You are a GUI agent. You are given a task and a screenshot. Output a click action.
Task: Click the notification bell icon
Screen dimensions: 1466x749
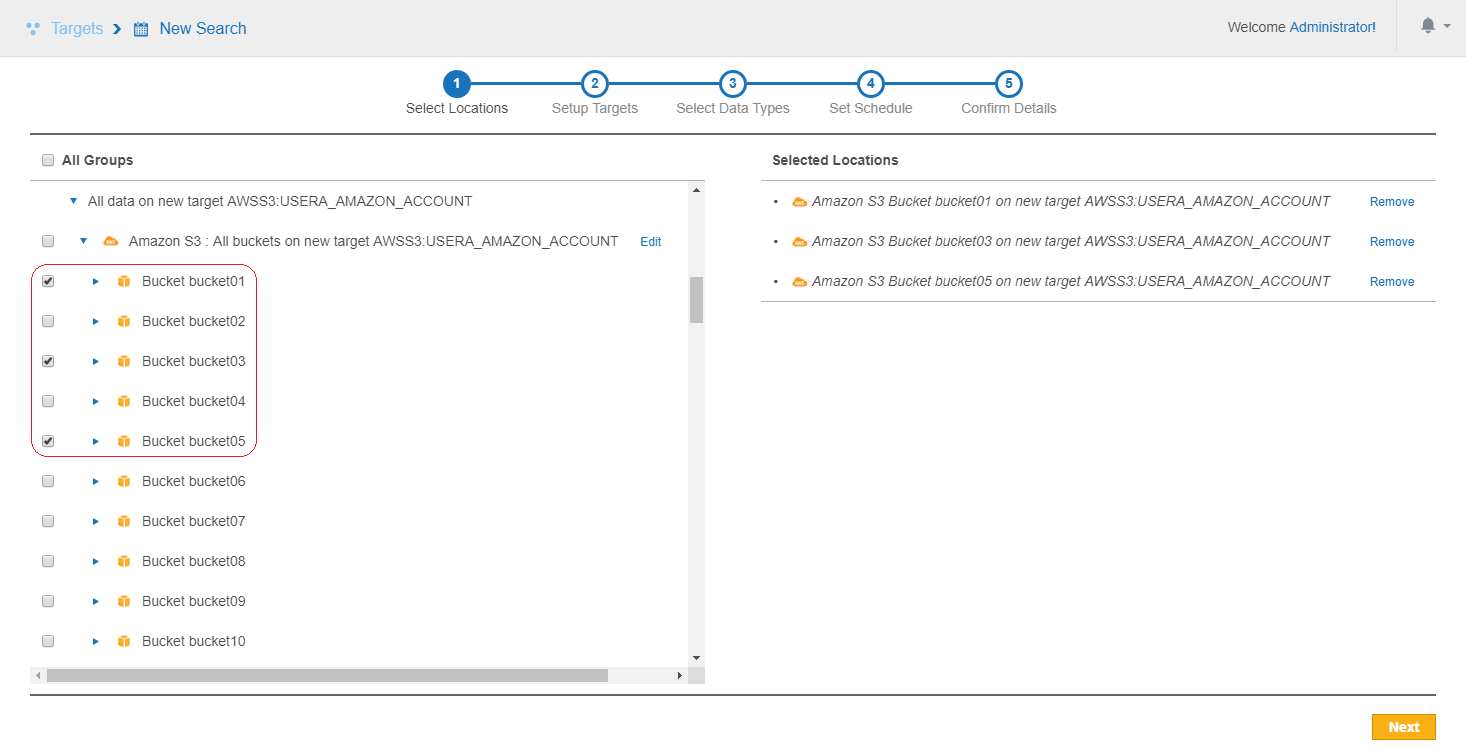coord(1428,27)
